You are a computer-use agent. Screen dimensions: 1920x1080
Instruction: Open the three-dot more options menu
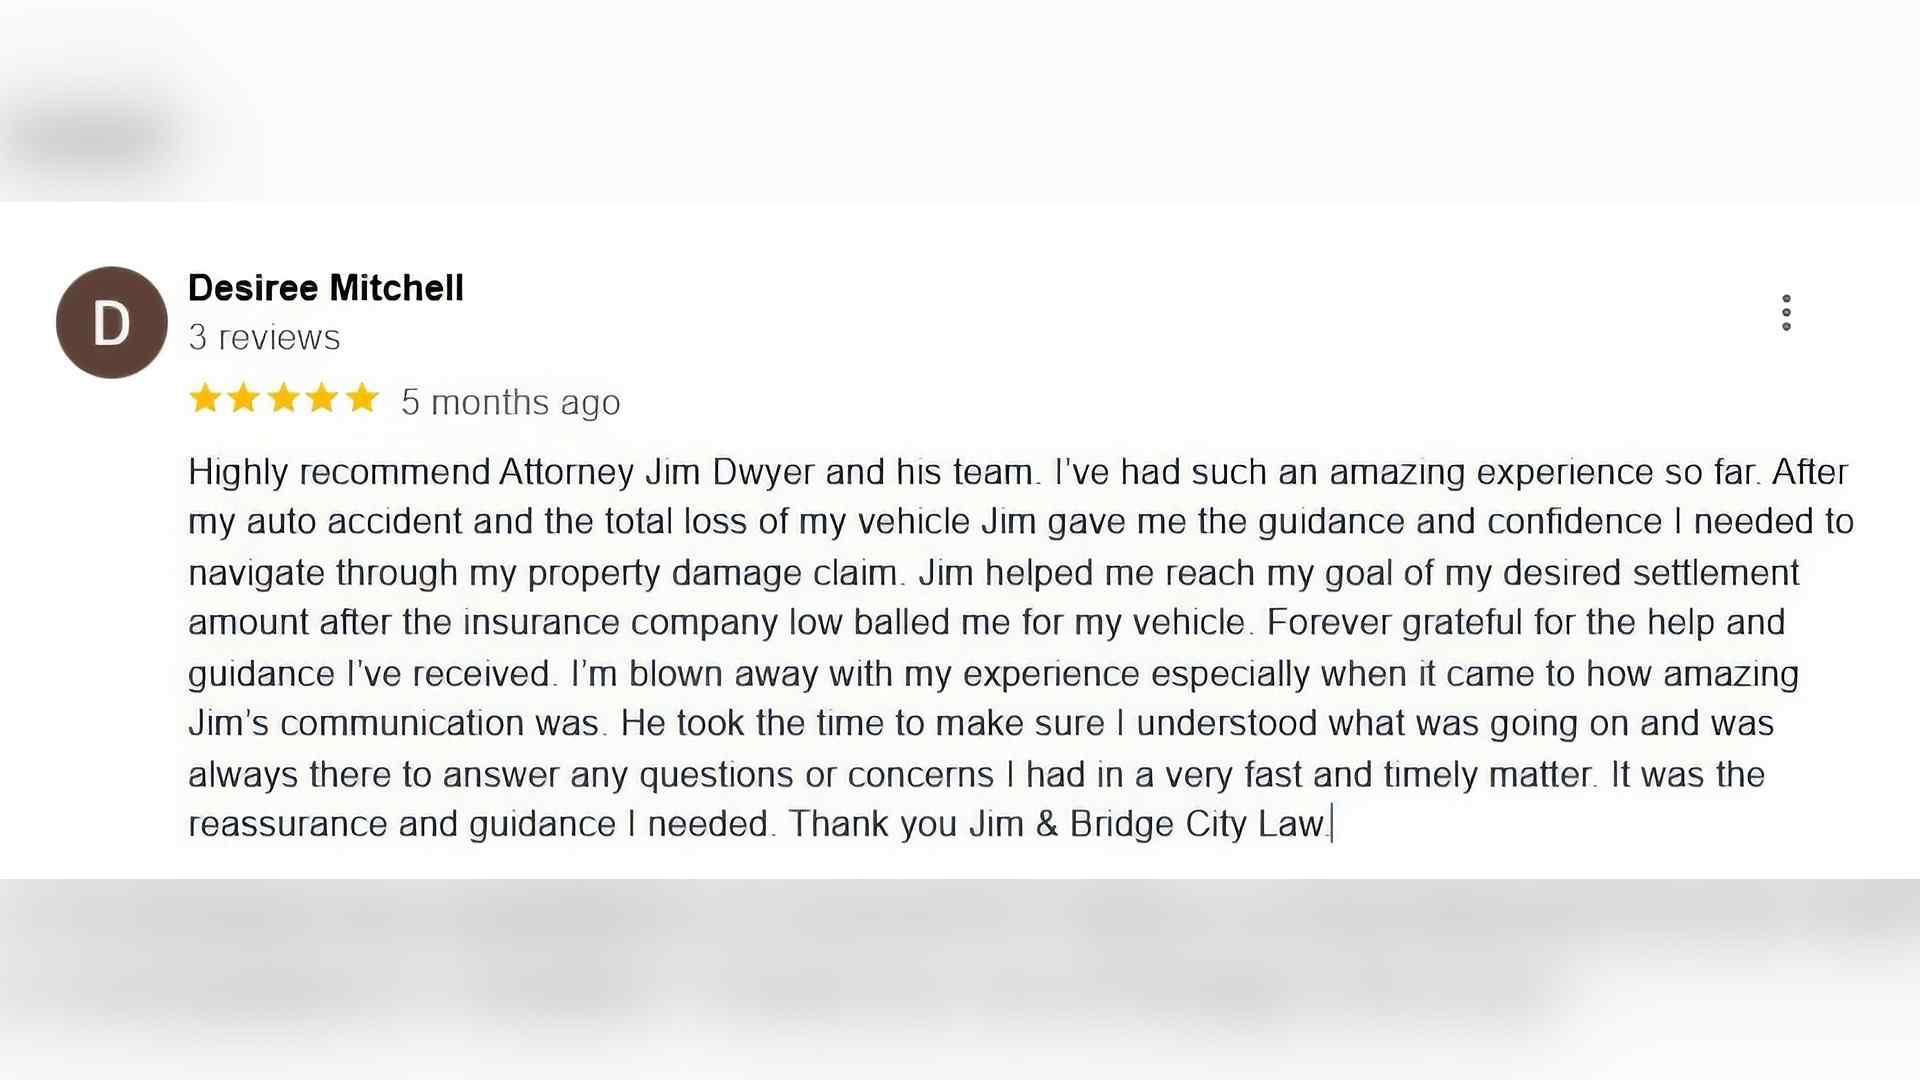[x=1786, y=313]
